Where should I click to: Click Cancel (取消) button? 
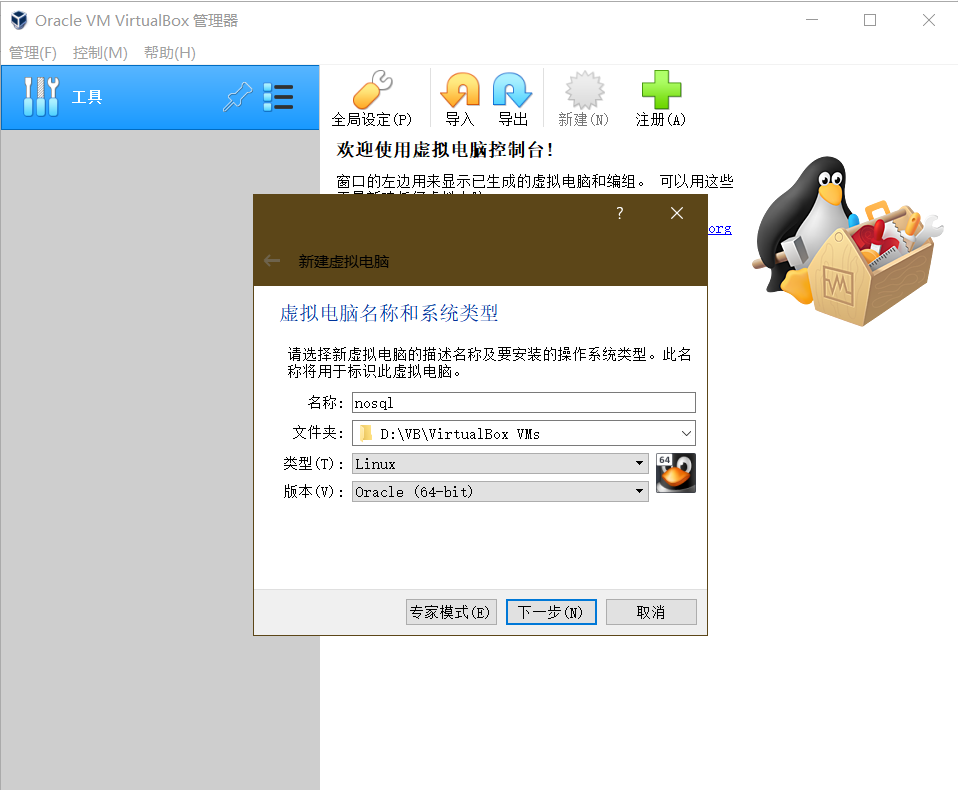pyautogui.click(x=651, y=612)
